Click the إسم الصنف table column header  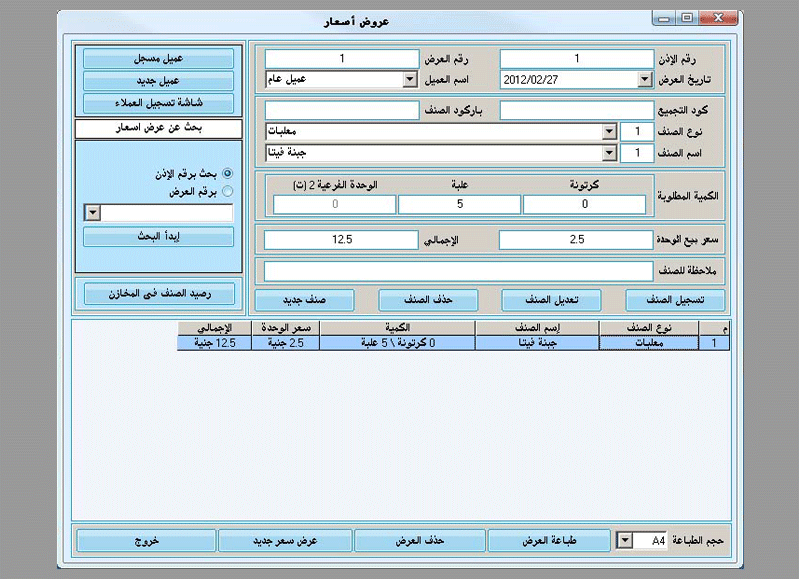point(537,328)
